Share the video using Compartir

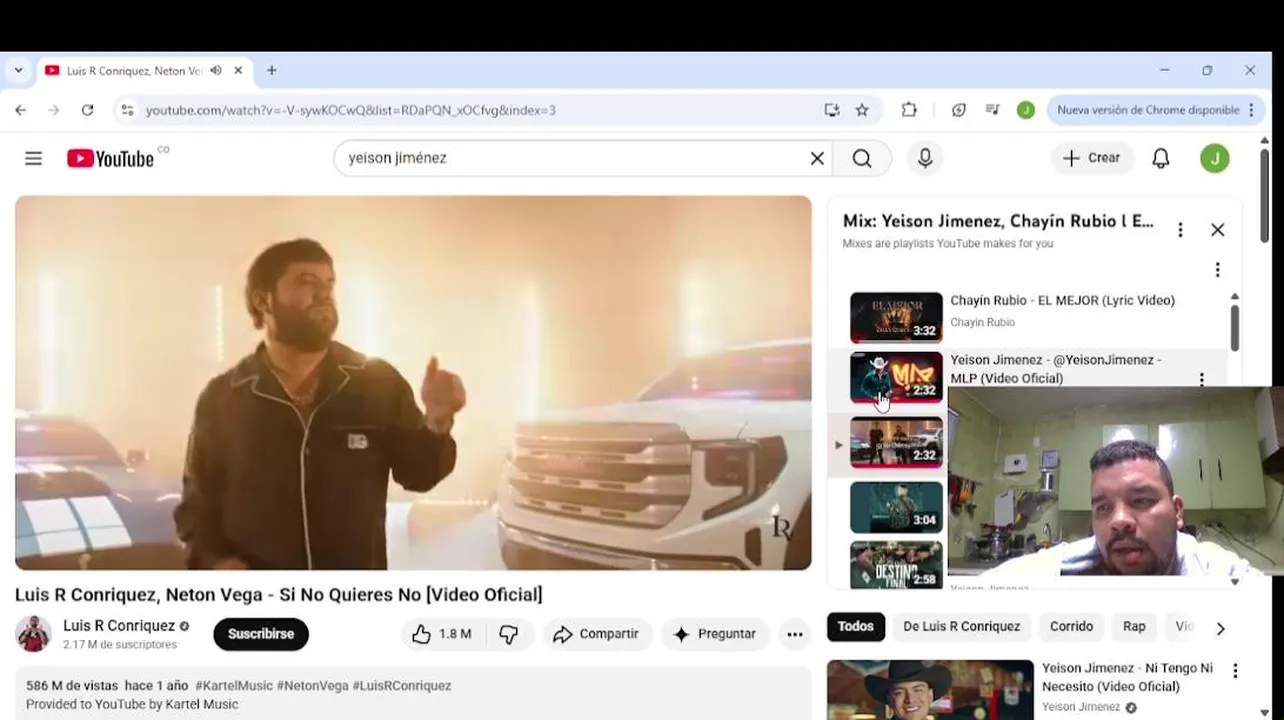[597, 634]
